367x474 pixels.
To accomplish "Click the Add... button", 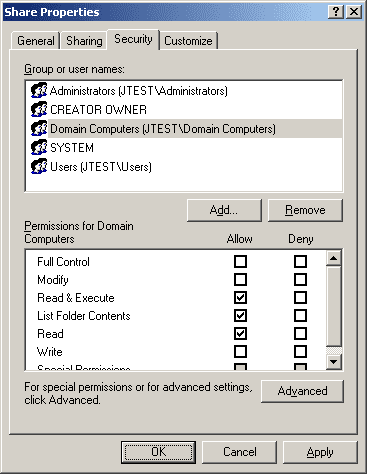I will (224, 210).
